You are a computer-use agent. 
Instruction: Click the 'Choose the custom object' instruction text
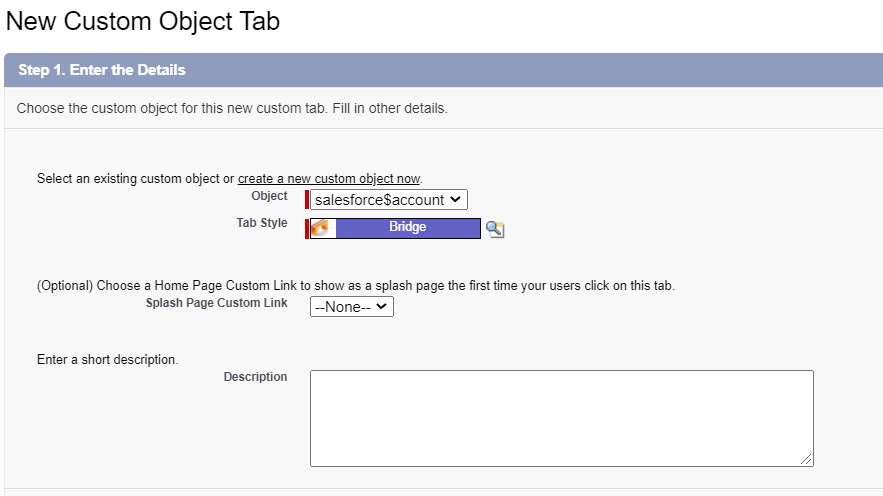[232, 108]
